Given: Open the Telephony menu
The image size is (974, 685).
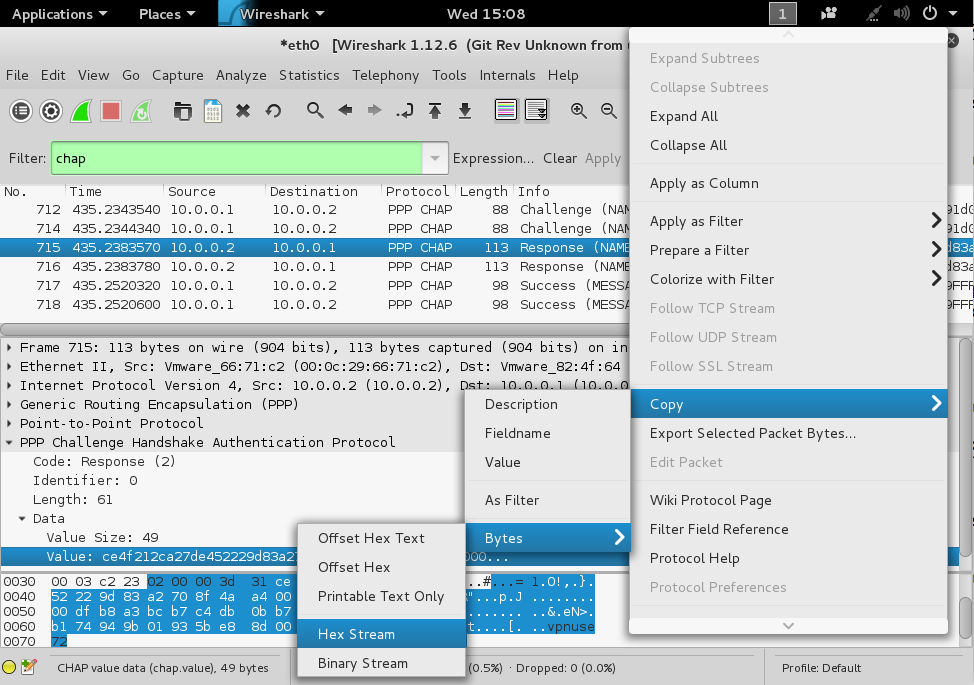Looking at the screenshot, I should (385, 75).
